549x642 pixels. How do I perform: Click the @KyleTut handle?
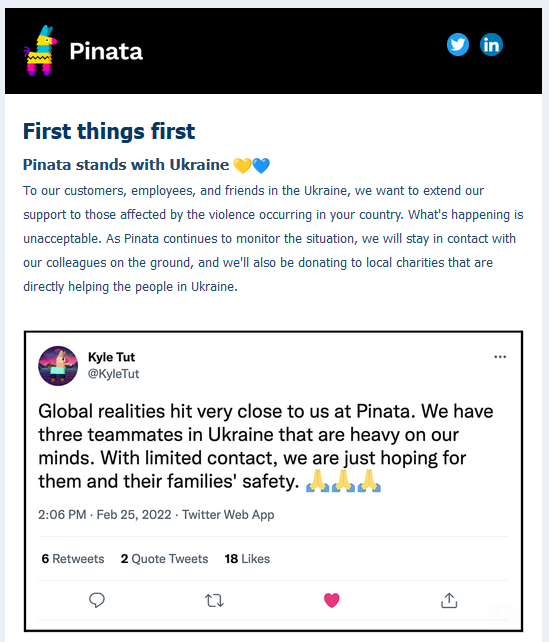[113, 373]
